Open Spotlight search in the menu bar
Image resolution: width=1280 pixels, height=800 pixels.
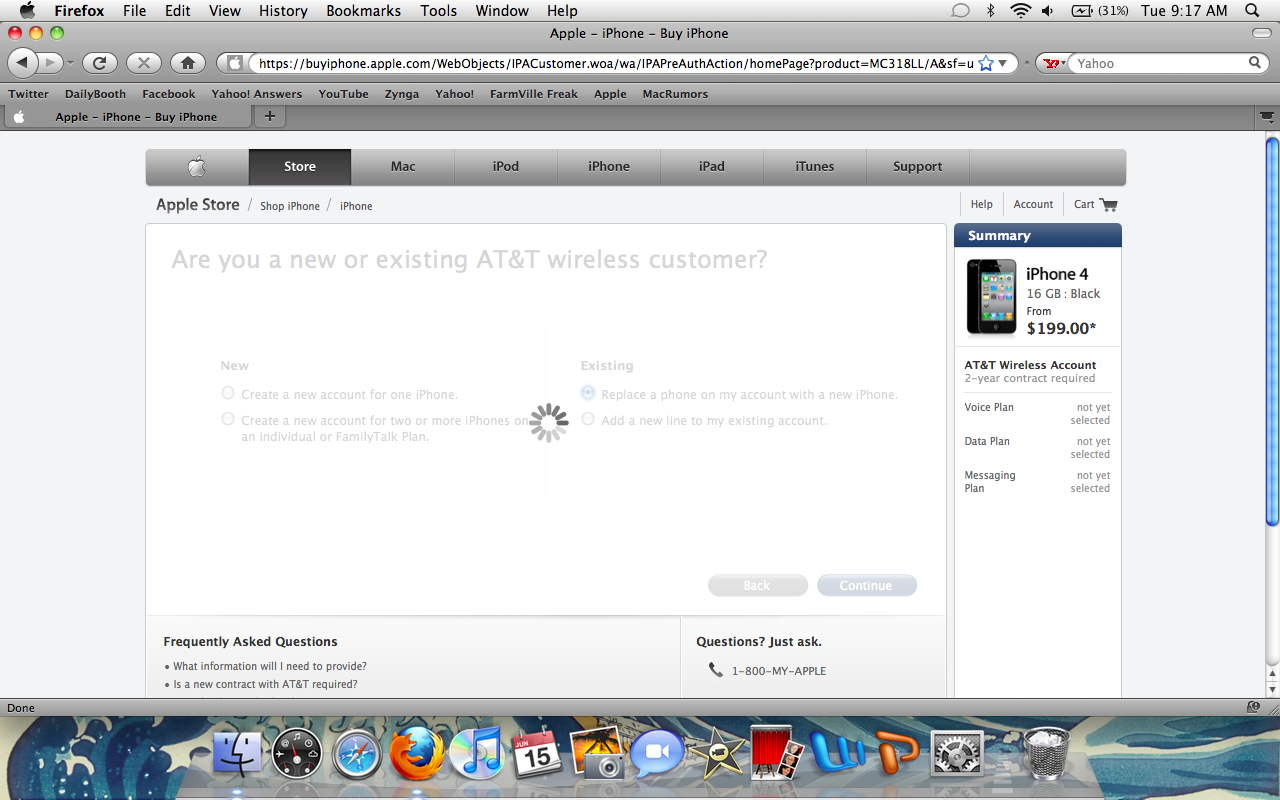pyautogui.click(x=1252, y=11)
